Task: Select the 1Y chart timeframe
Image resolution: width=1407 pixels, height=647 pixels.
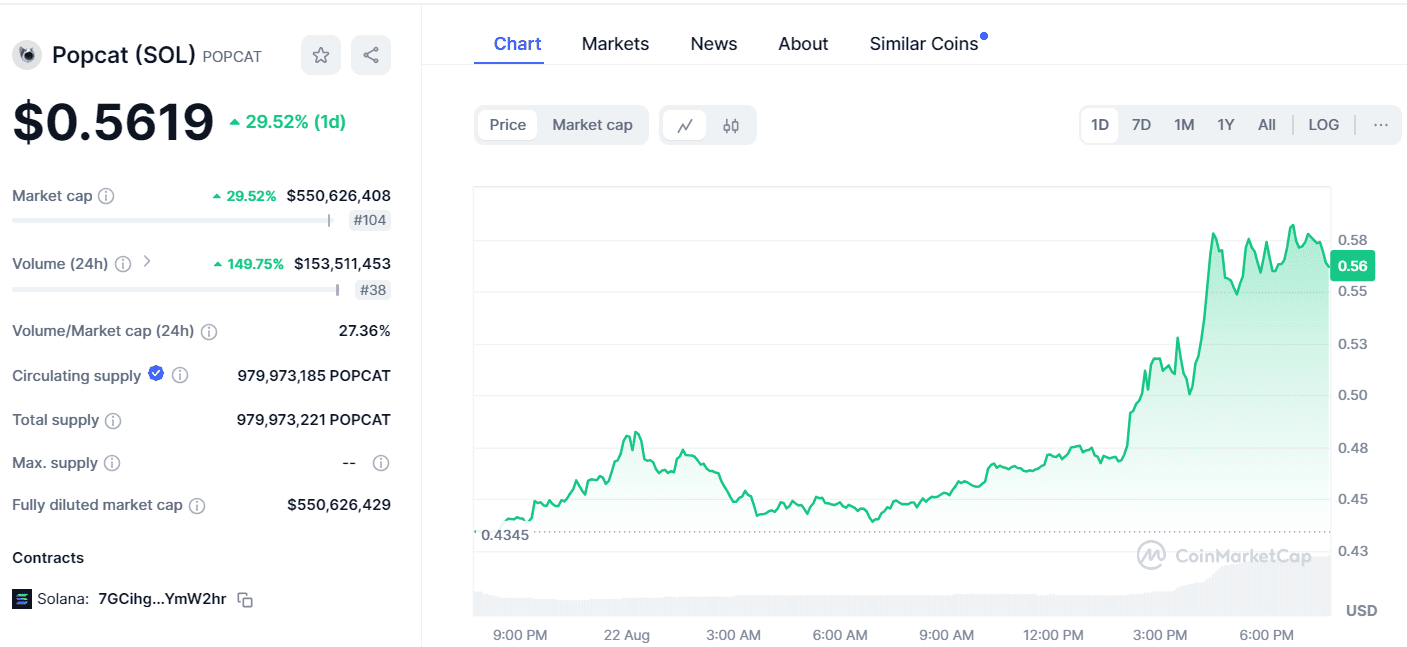Action: click(1225, 124)
